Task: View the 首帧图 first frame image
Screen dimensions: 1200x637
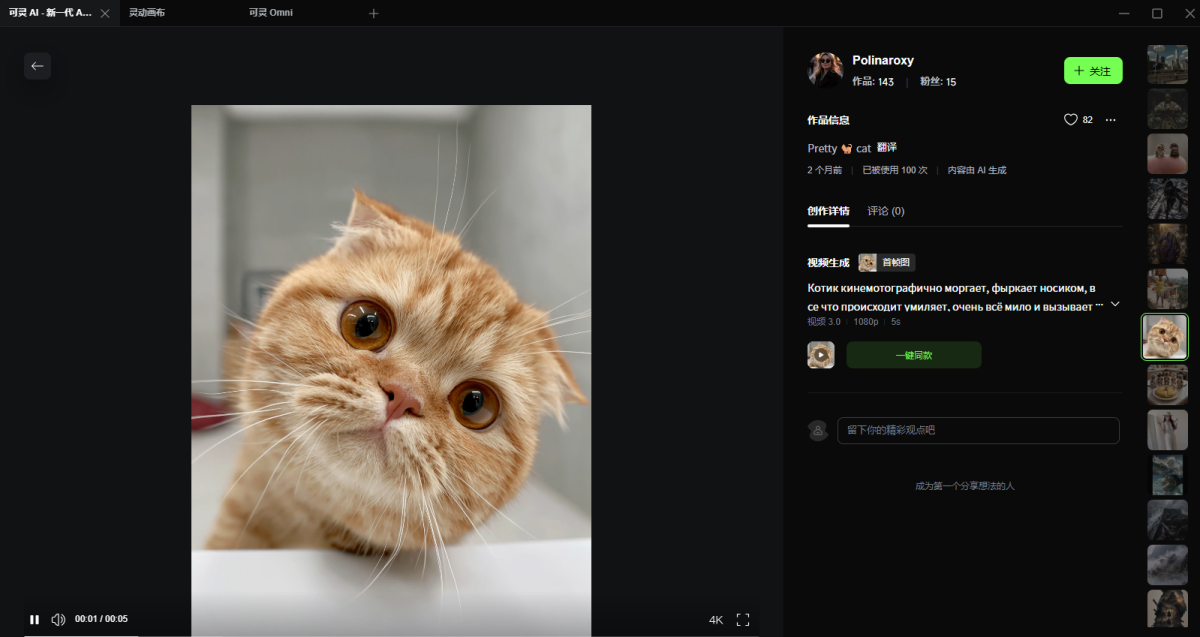Action: pos(887,262)
